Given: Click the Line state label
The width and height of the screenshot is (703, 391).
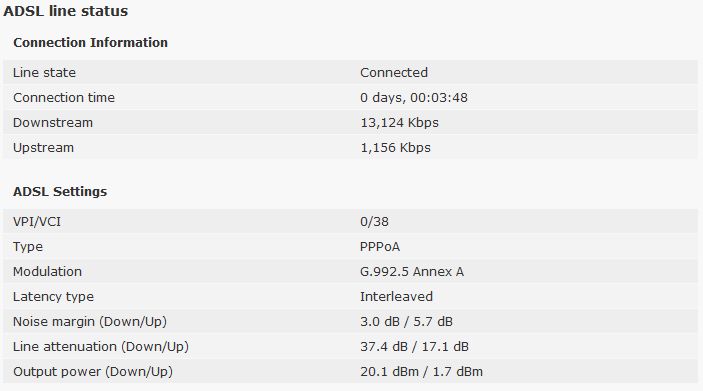Looking at the screenshot, I should [x=44, y=73].
